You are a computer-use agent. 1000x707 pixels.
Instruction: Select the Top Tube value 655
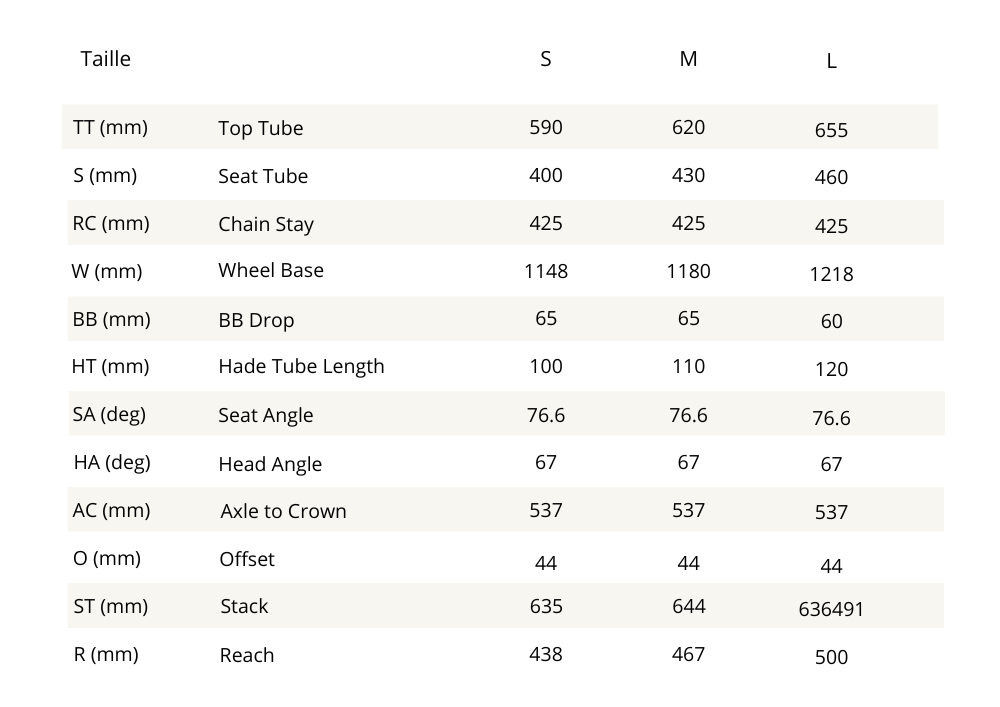[x=831, y=130]
